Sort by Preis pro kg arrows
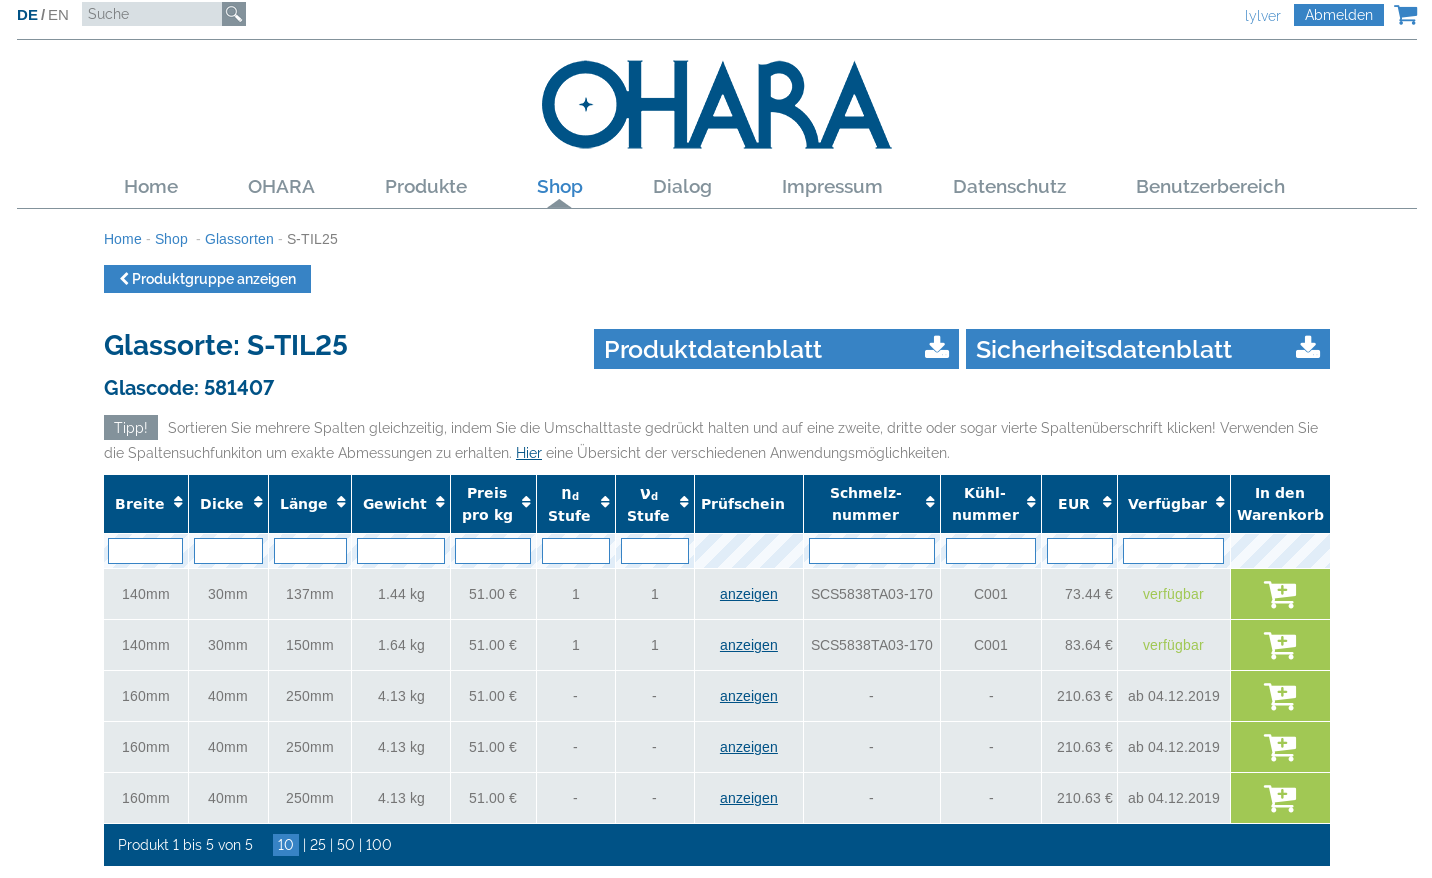Image resolution: width=1432 pixels, height=878 pixels. point(526,502)
